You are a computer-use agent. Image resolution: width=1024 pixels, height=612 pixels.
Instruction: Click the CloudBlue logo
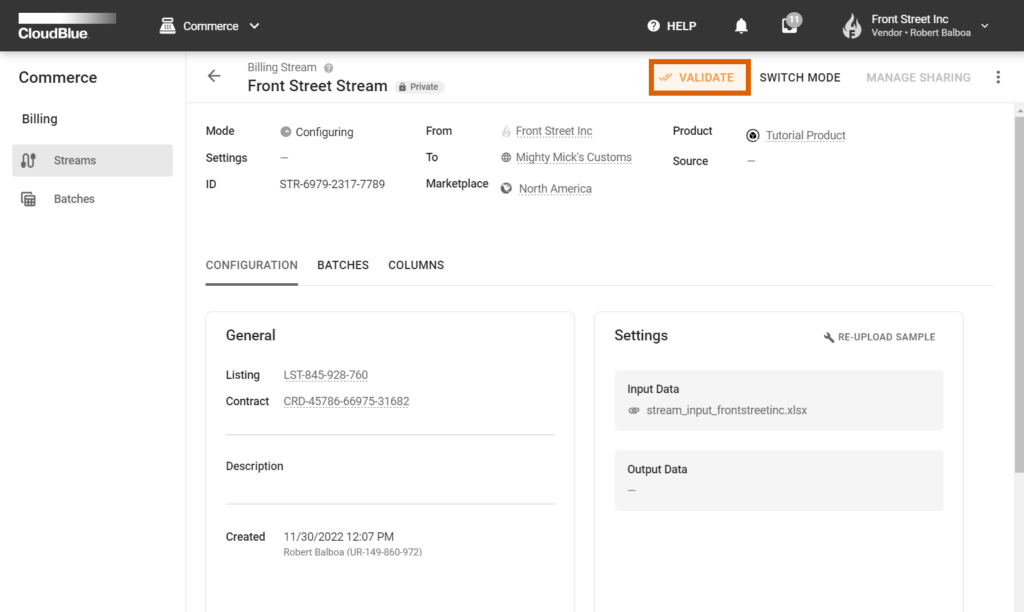pyautogui.click(x=67, y=25)
